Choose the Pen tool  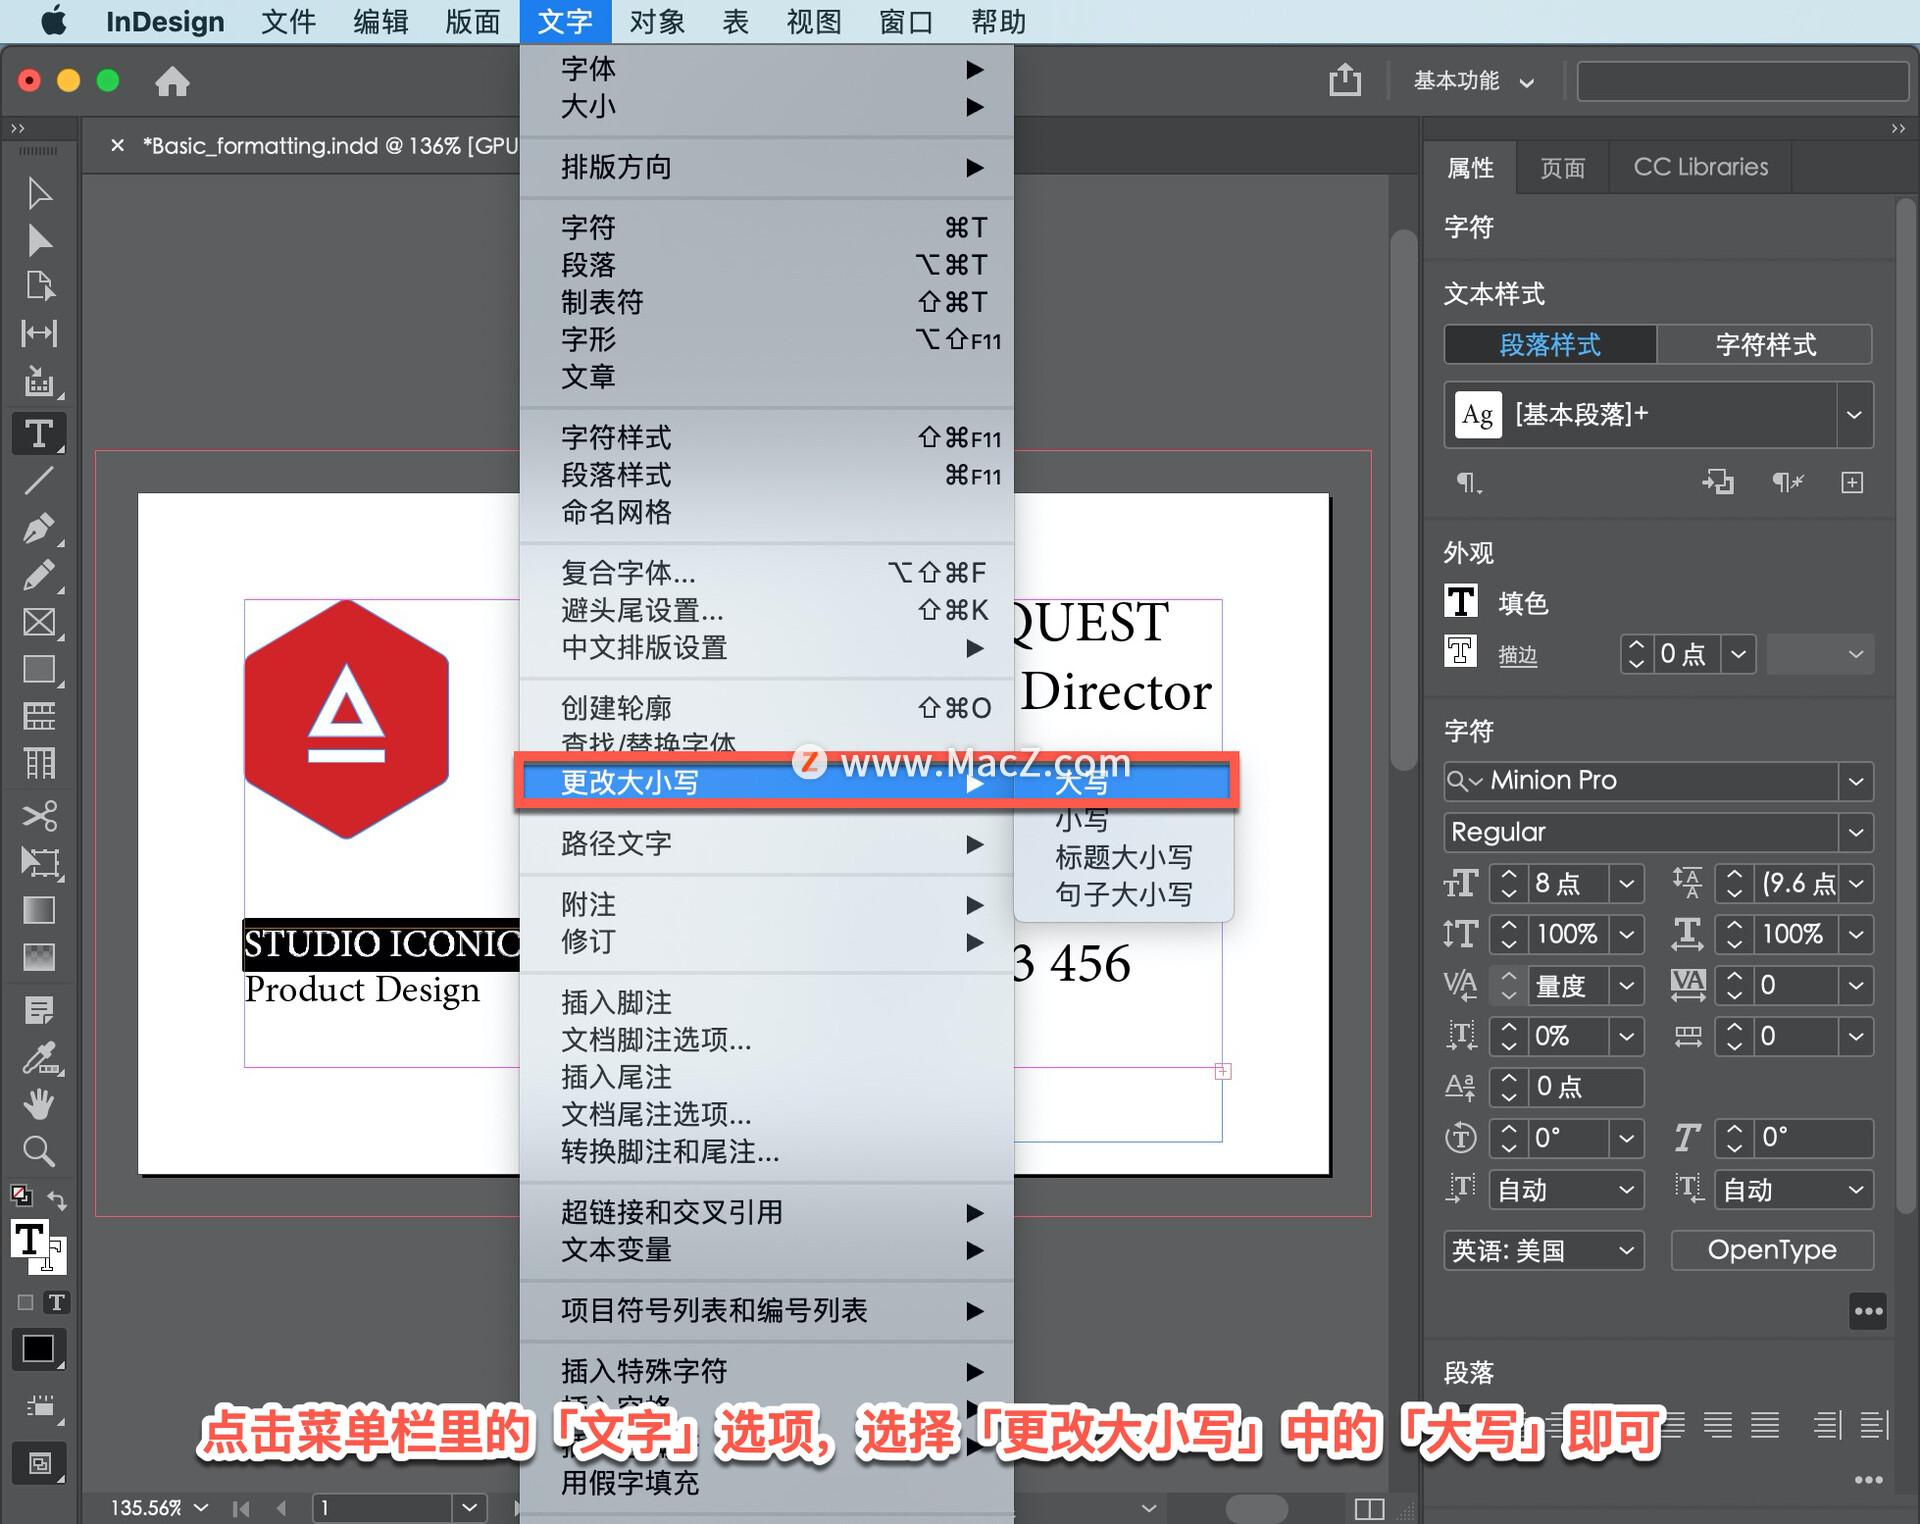pos(39,528)
